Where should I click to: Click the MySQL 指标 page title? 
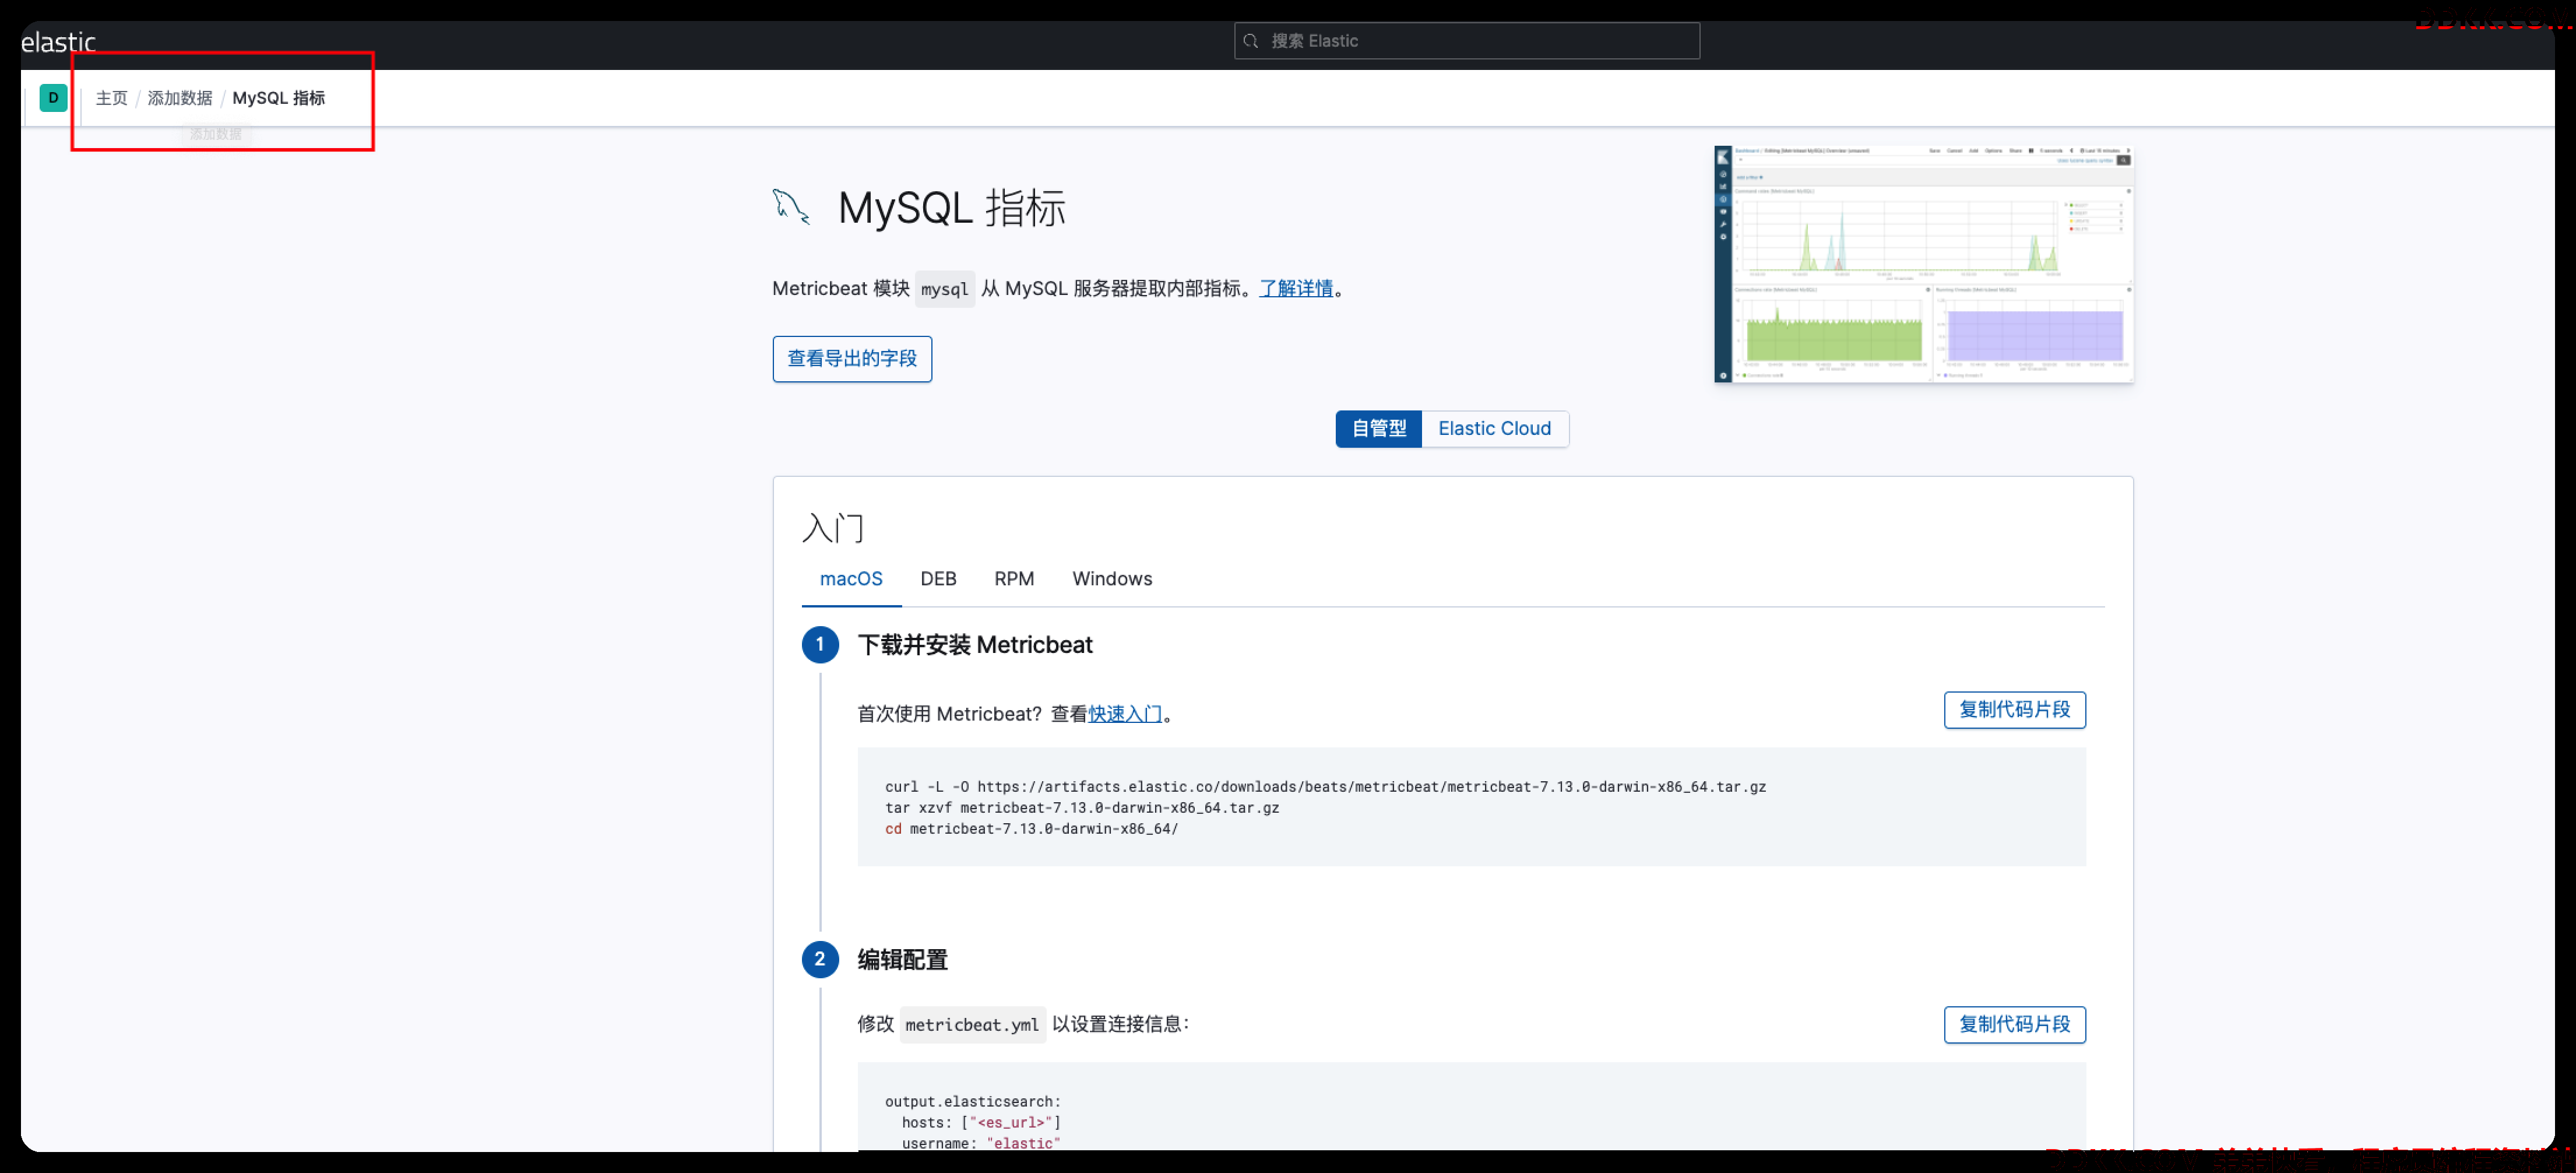click(x=951, y=208)
